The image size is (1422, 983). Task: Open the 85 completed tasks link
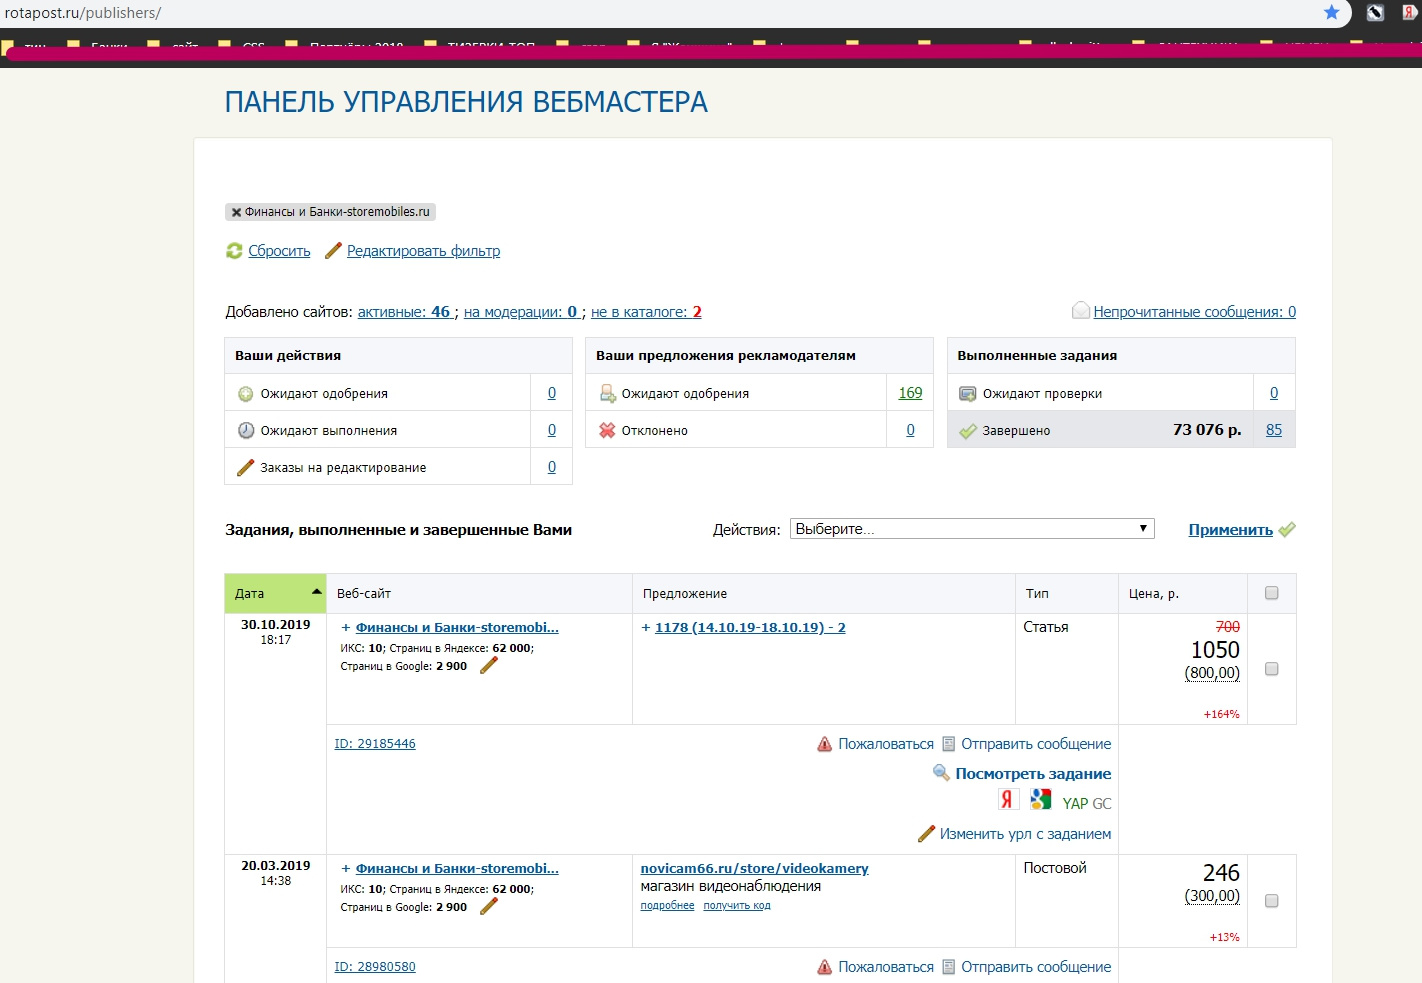(1274, 430)
